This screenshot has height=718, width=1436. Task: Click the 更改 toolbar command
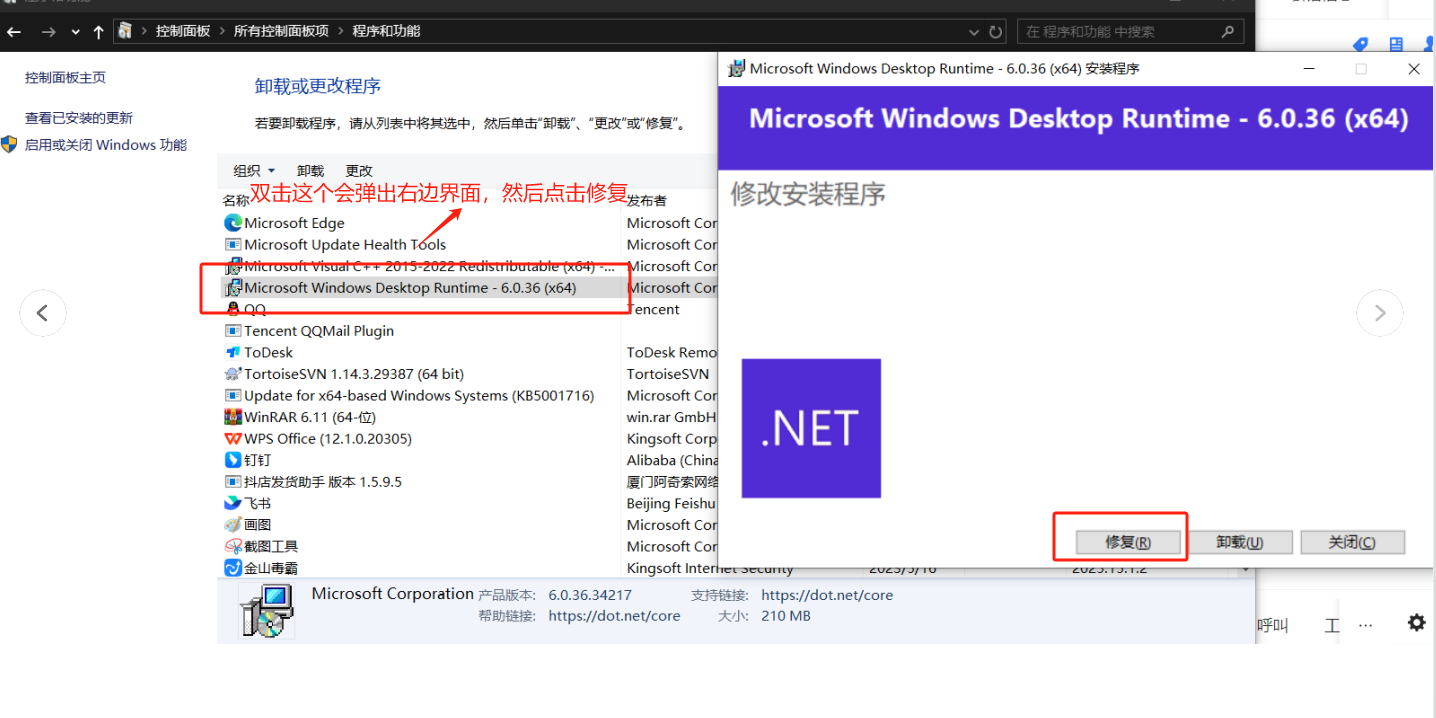(359, 171)
